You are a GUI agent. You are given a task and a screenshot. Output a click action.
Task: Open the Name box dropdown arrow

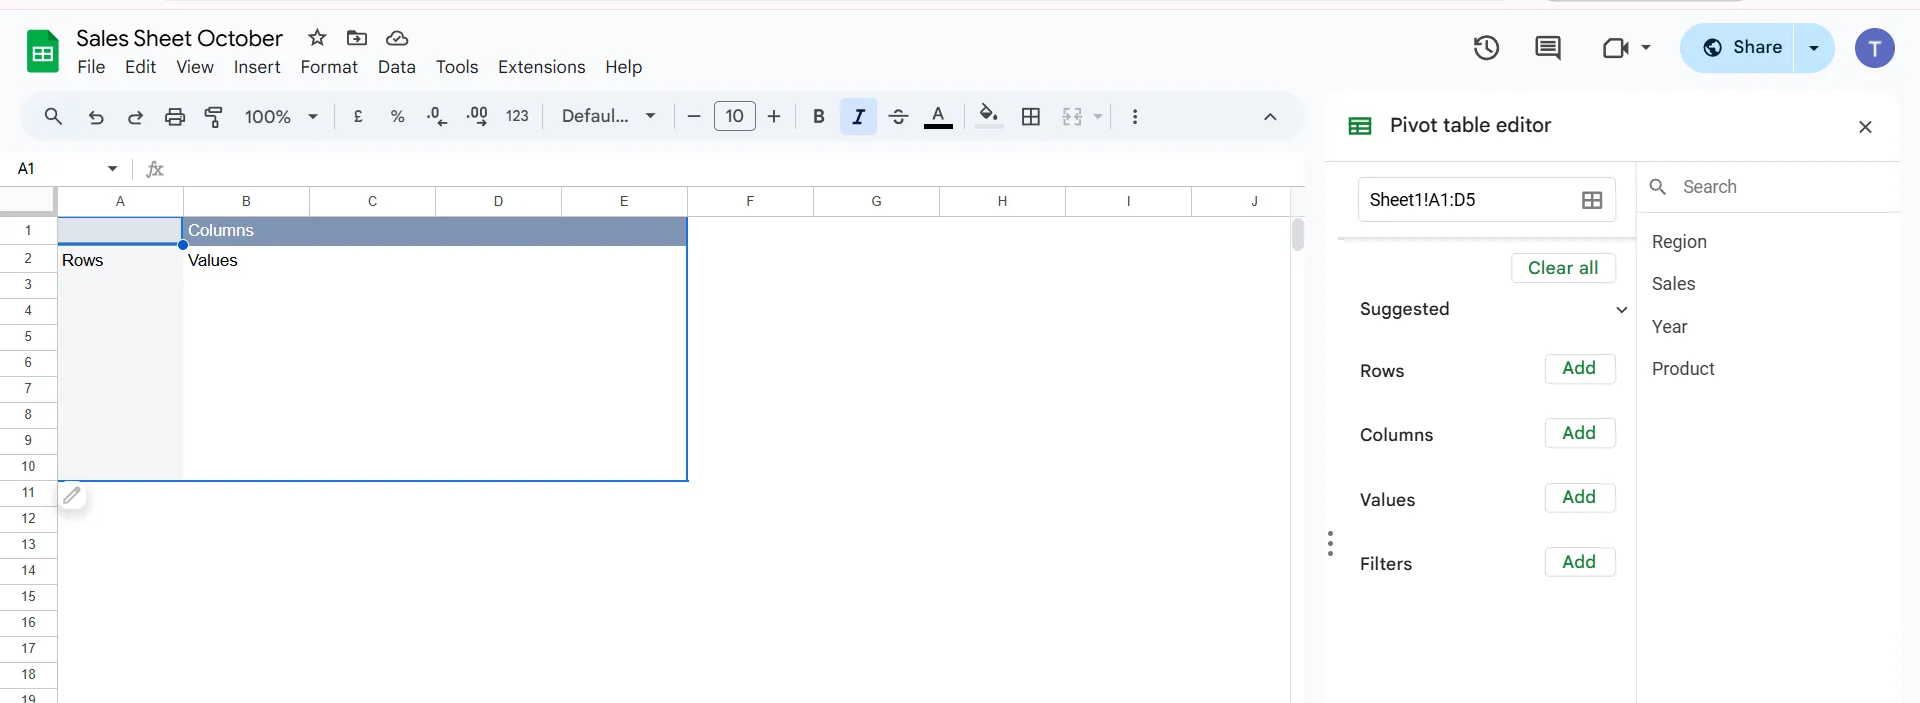112,168
